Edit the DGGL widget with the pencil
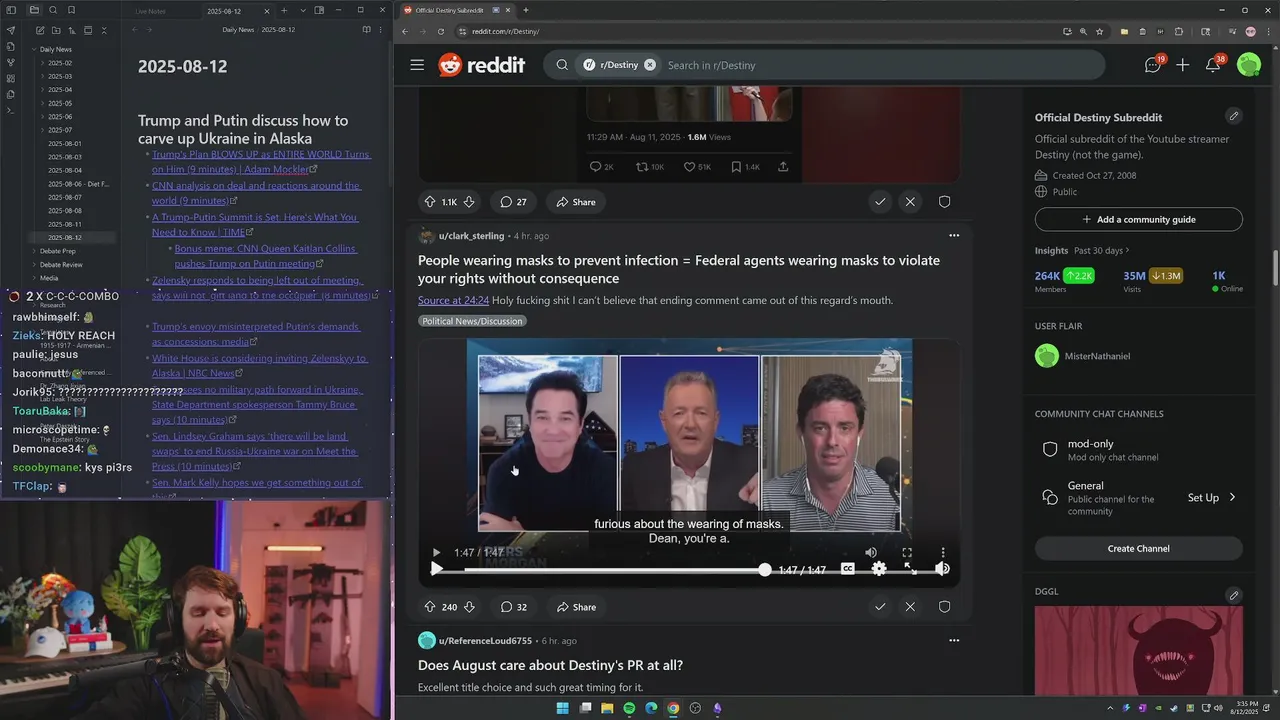 (1234, 595)
